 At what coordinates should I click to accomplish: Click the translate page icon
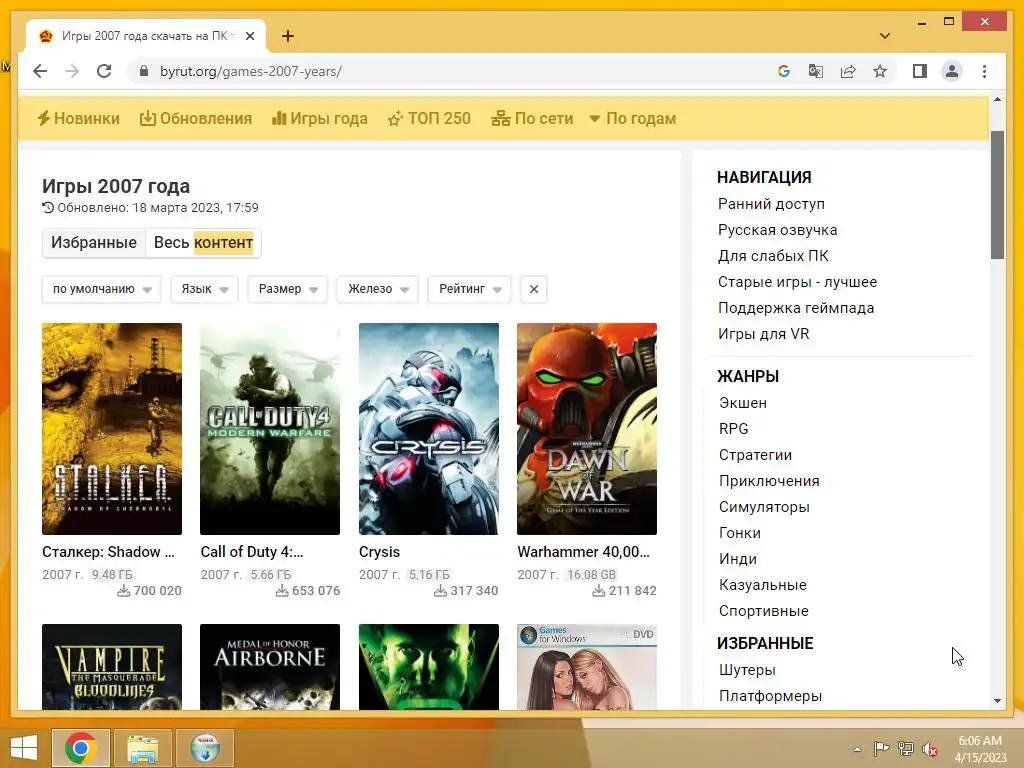[x=816, y=71]
